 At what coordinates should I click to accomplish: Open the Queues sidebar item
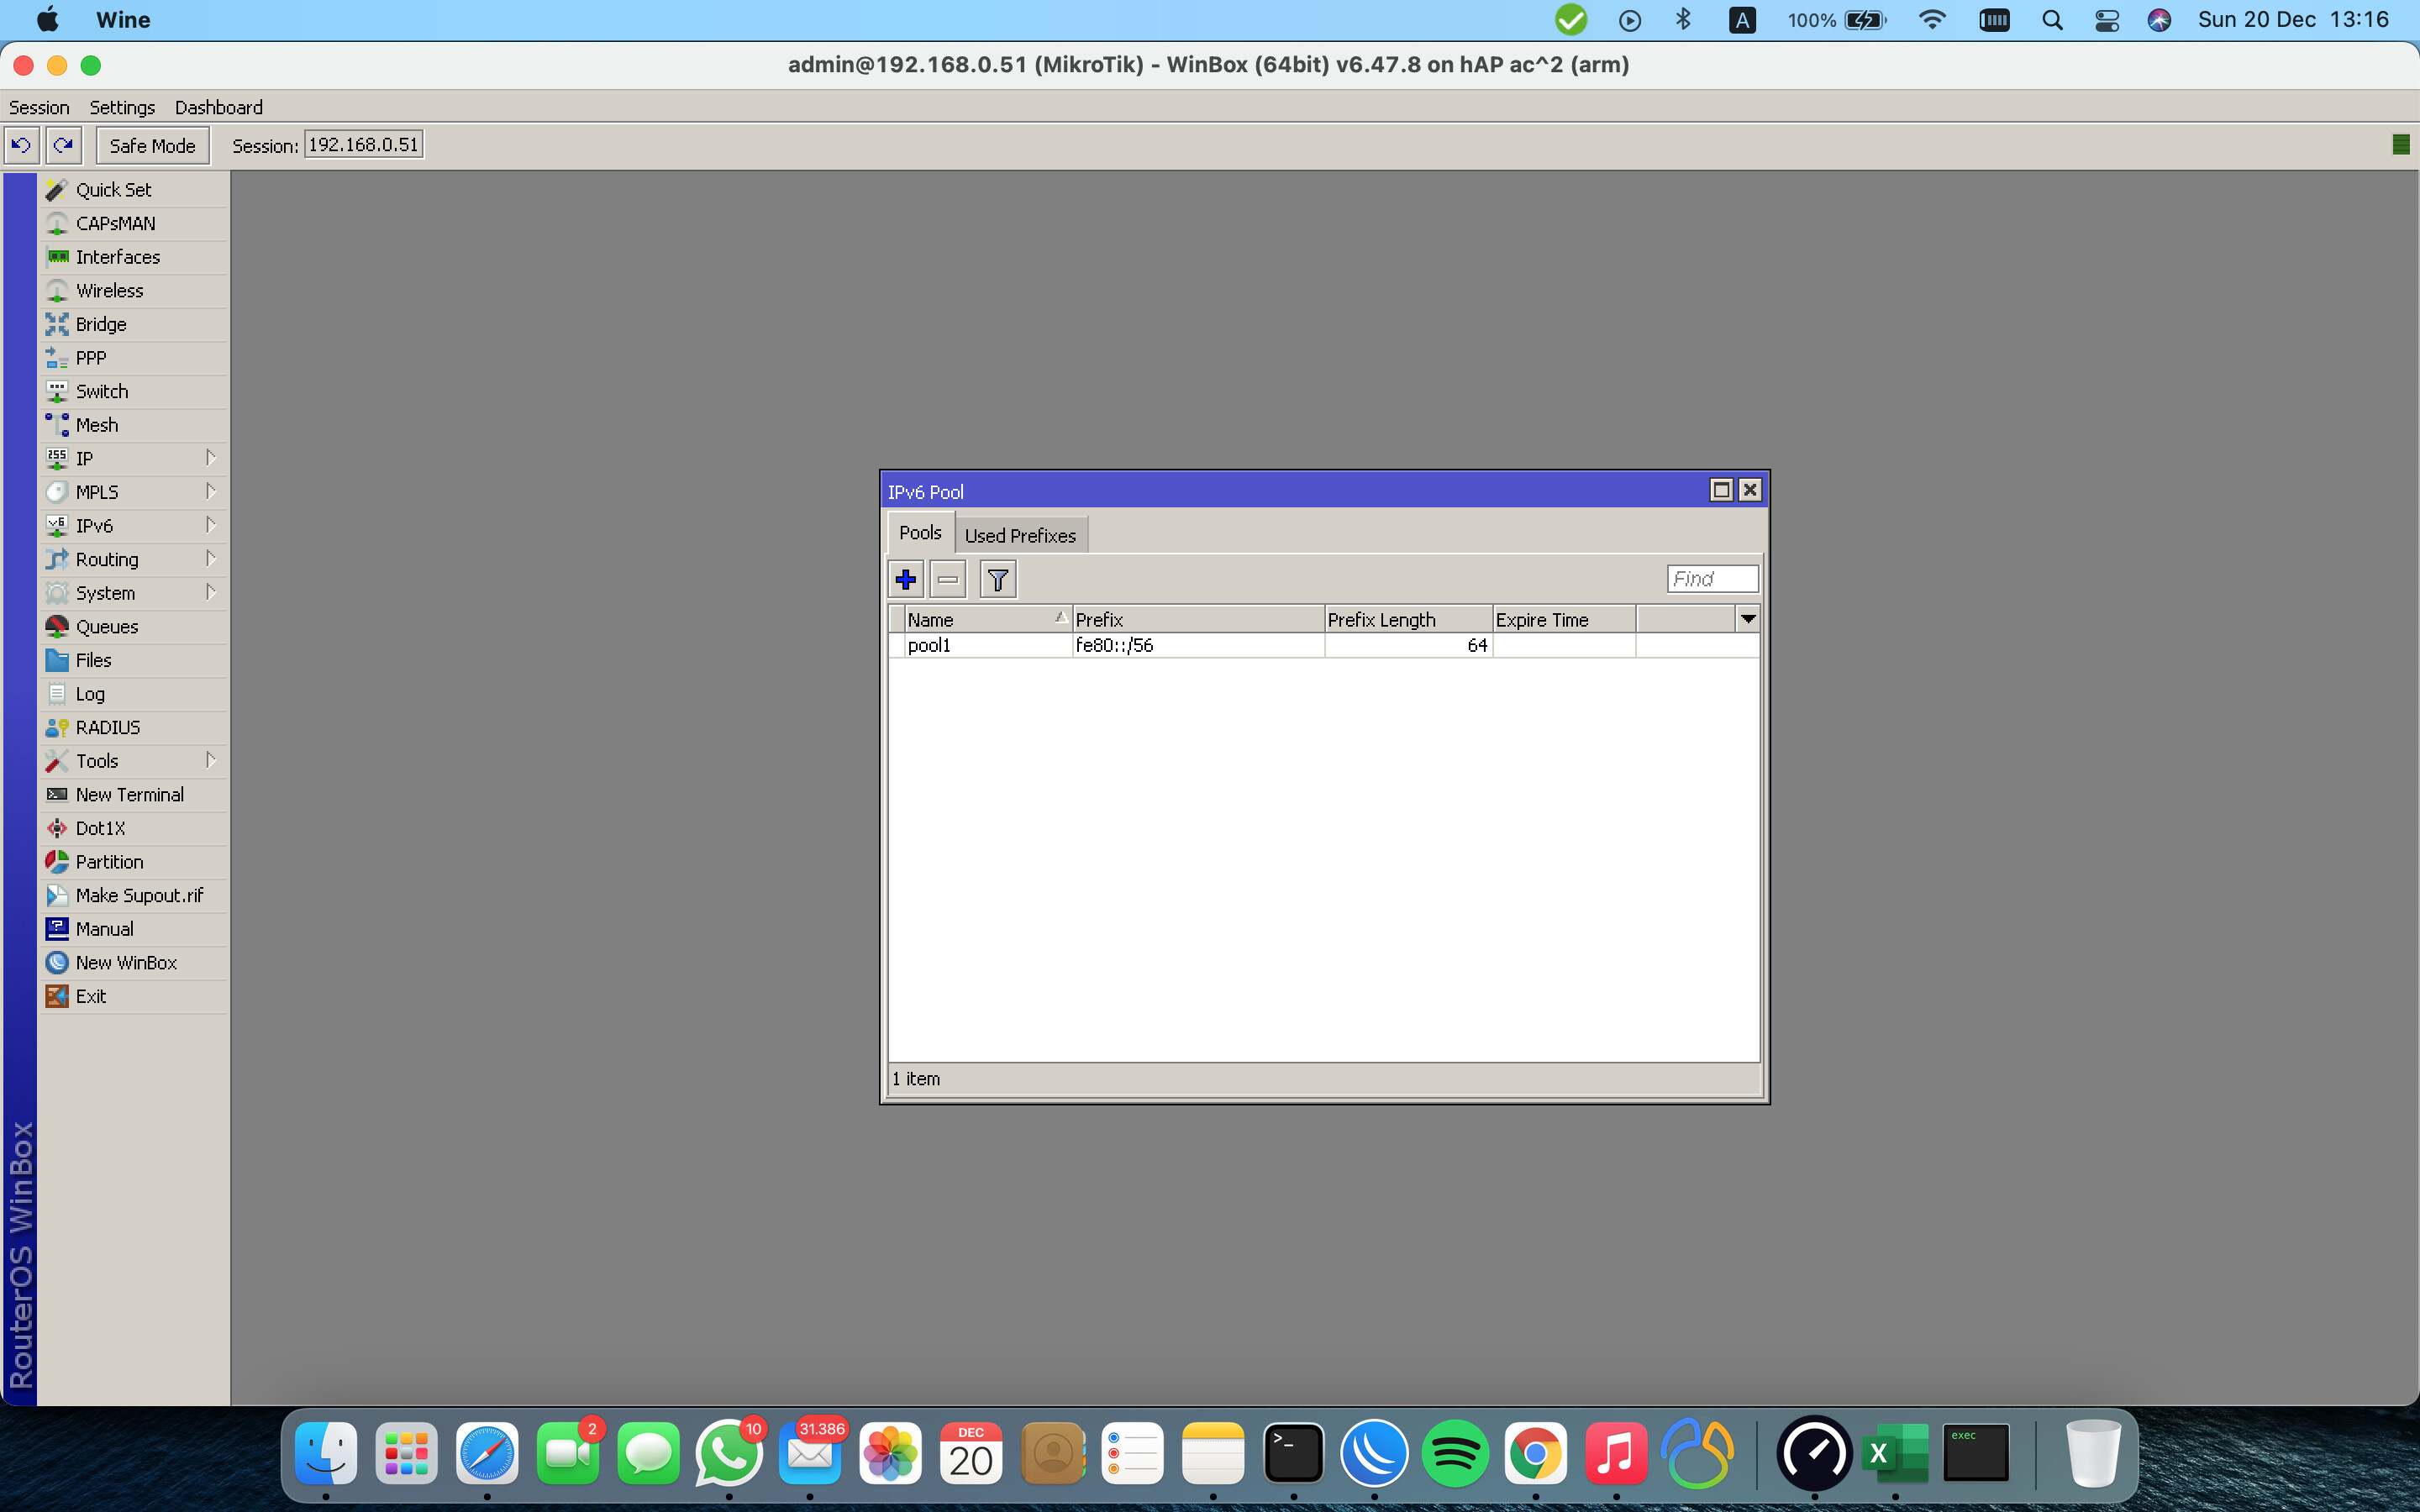pos(106,627)
